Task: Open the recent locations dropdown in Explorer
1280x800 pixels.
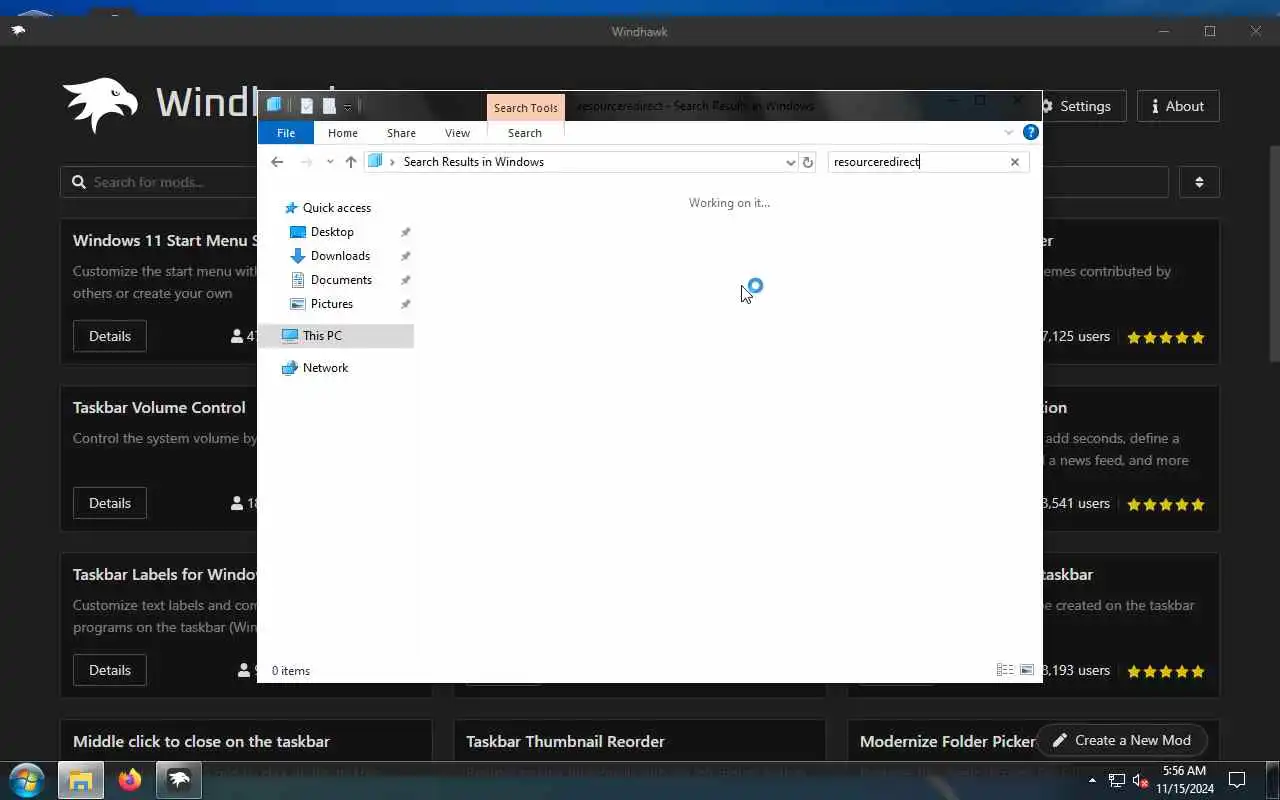Action: 330,162
